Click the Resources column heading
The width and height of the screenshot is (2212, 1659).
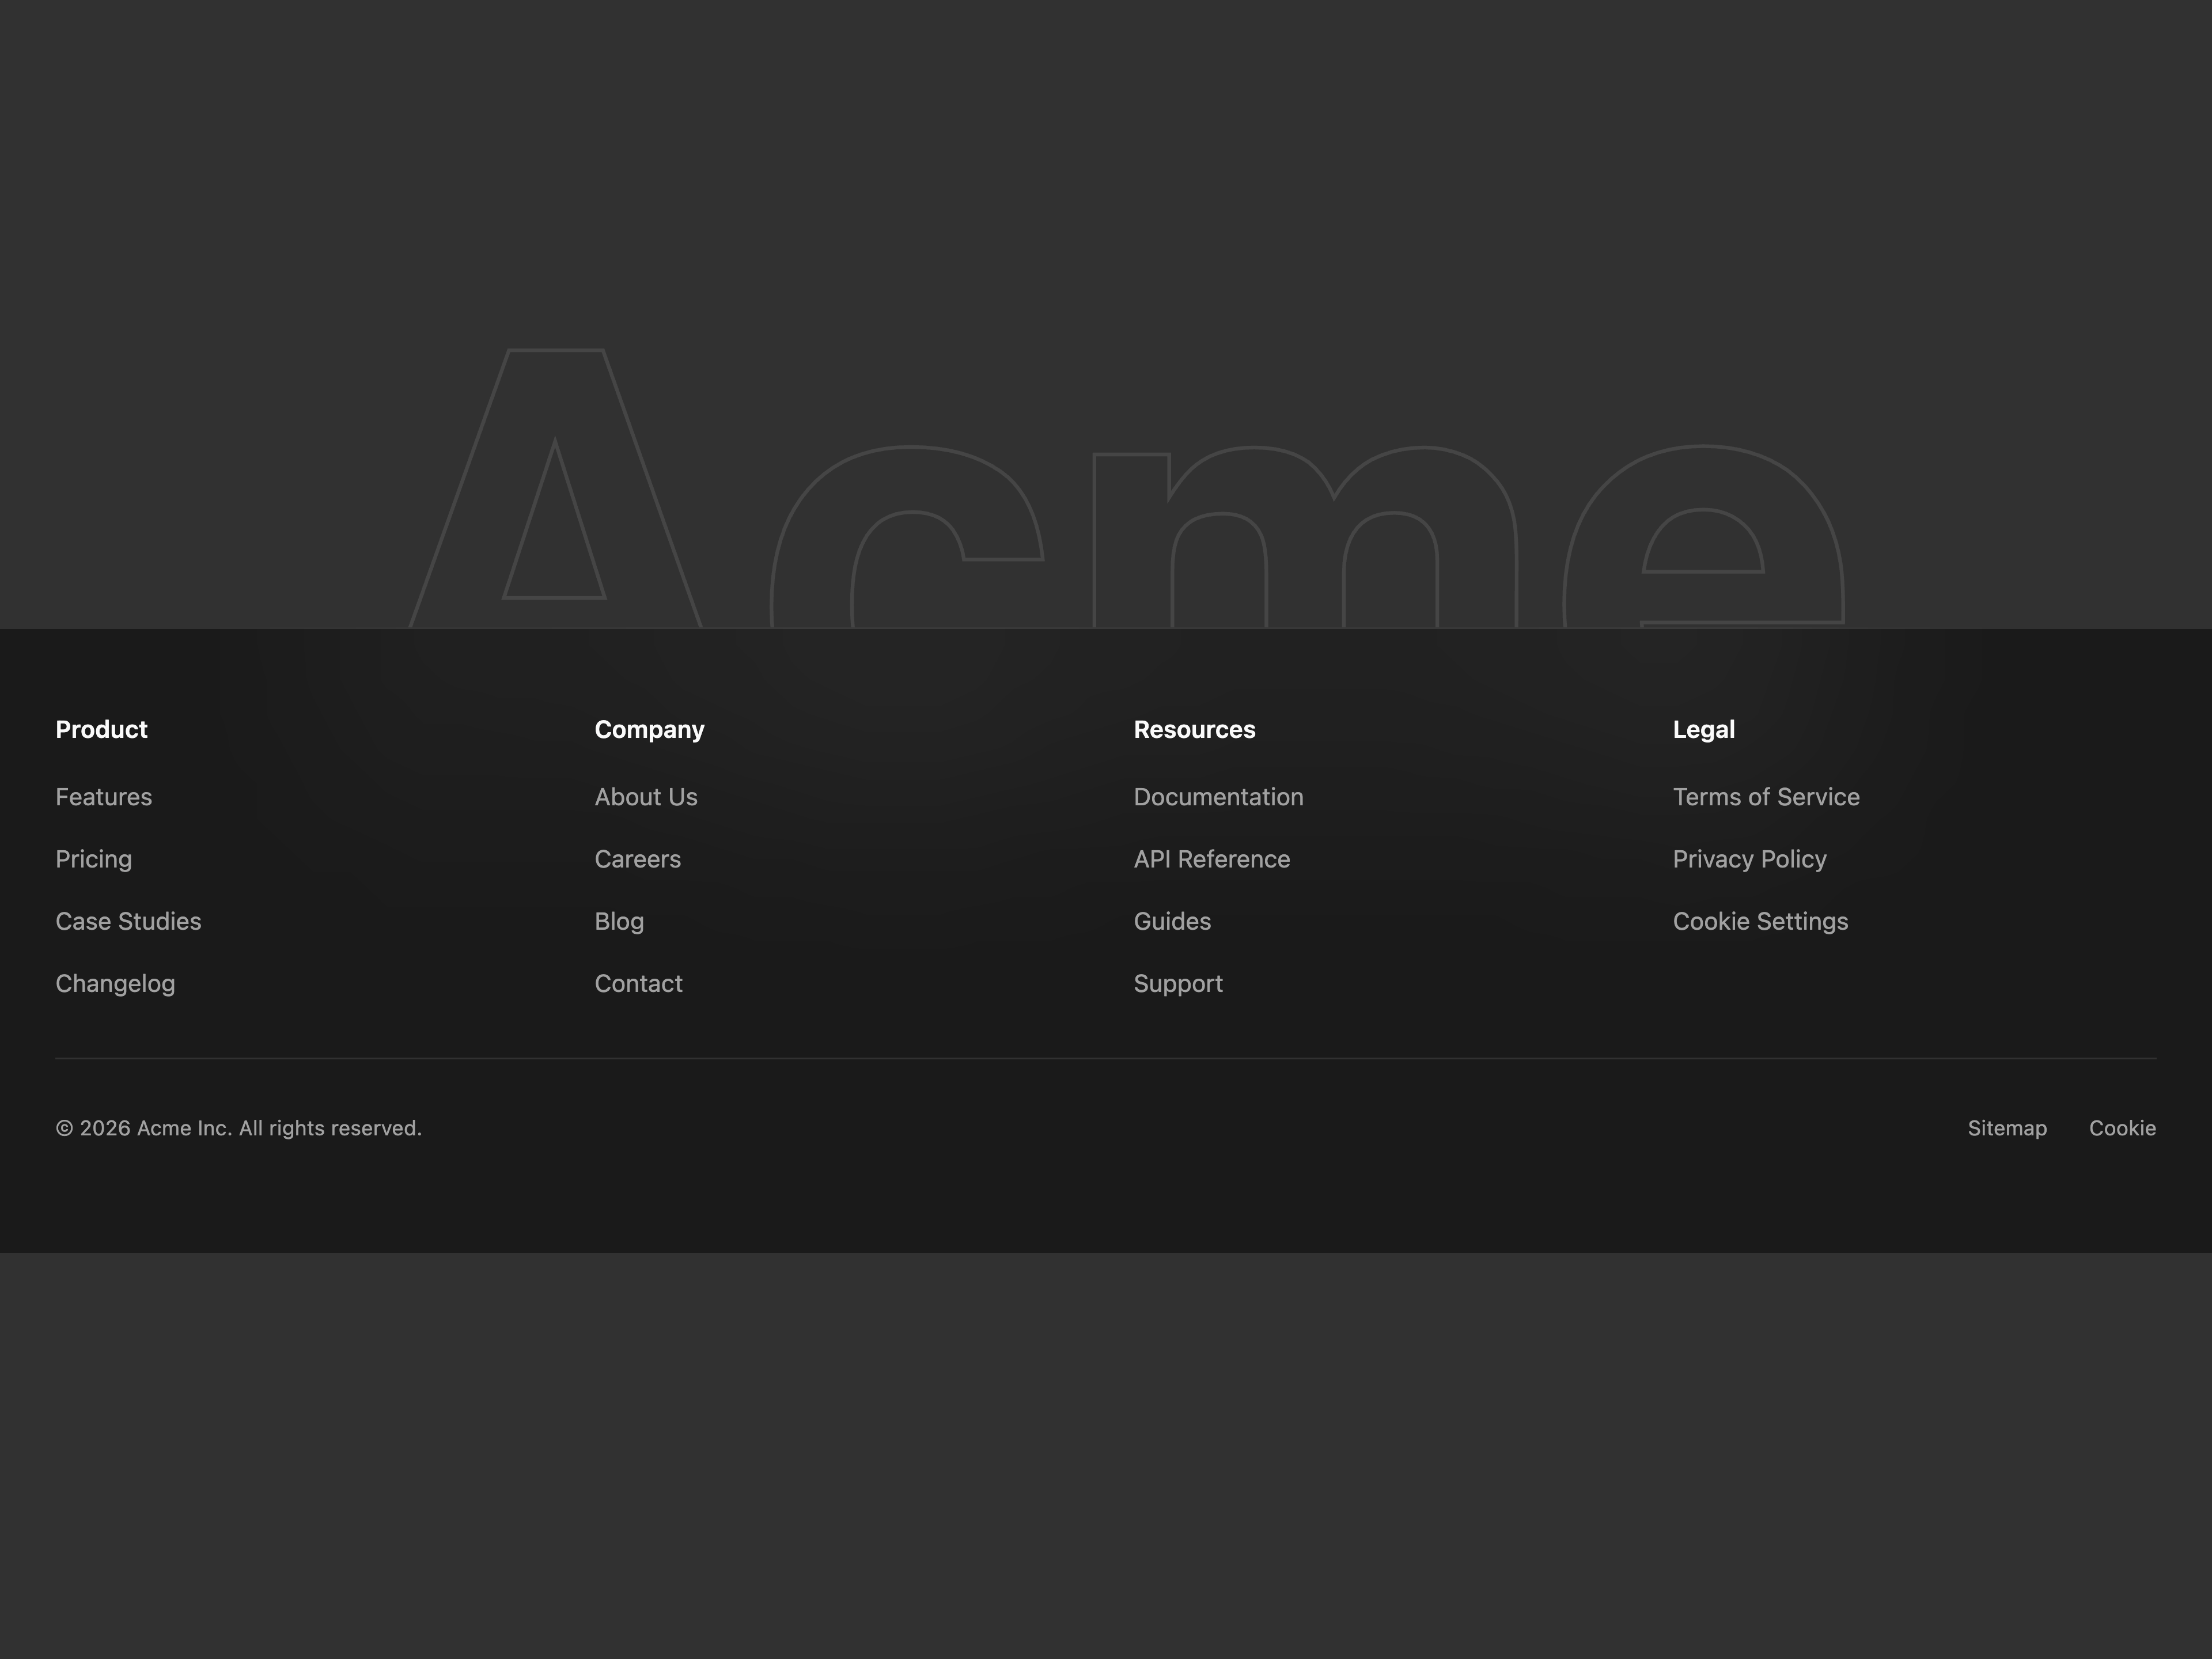1194,729
